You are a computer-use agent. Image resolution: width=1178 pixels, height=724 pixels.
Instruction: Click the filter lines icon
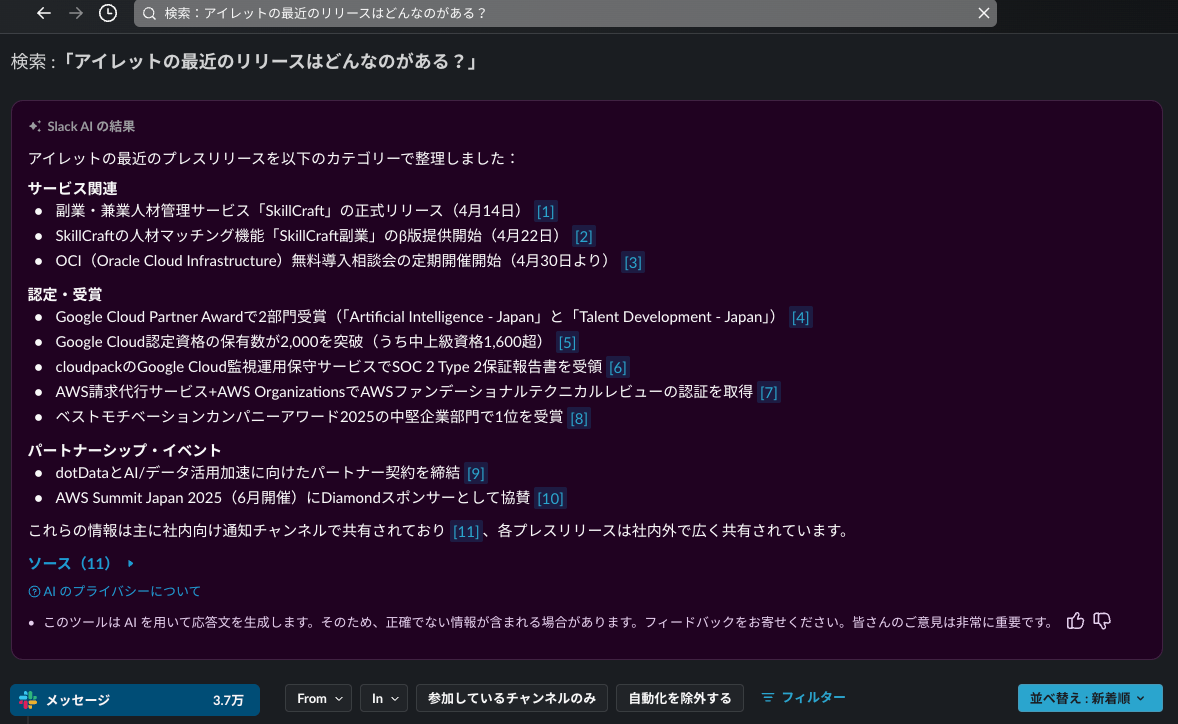[767, 698]
